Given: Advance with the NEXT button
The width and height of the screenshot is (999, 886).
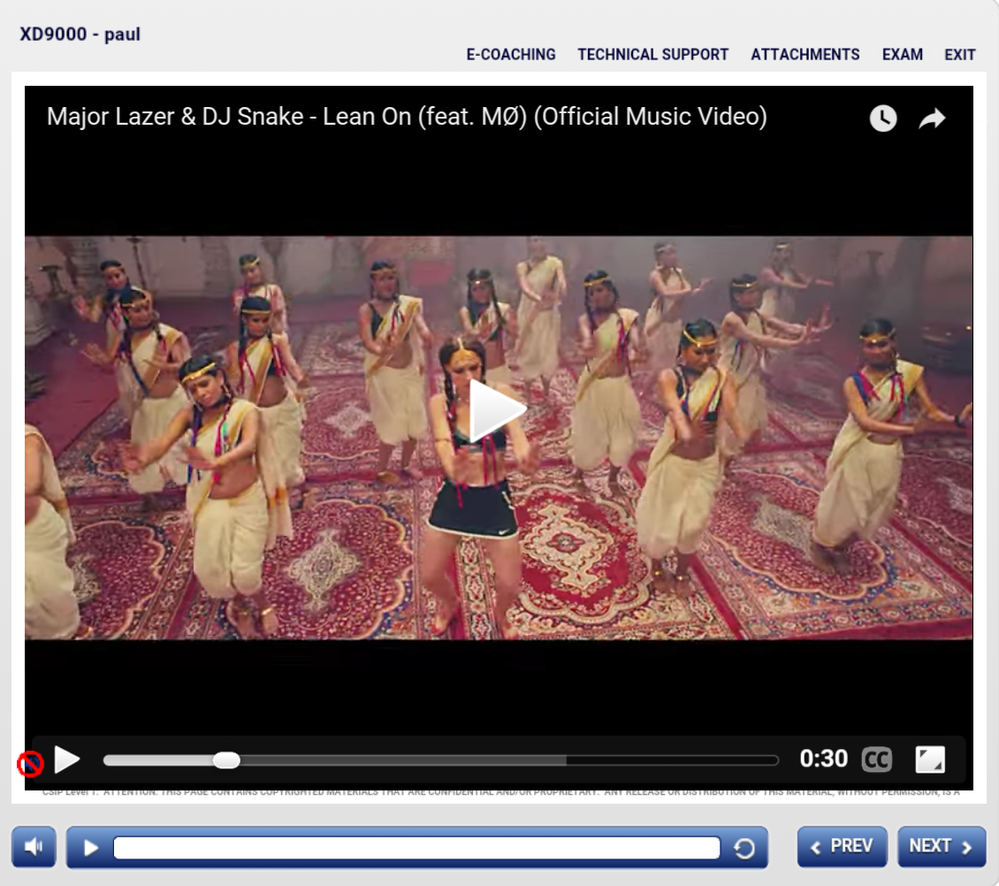Looking at the screenshot, I should click(941, 847).
